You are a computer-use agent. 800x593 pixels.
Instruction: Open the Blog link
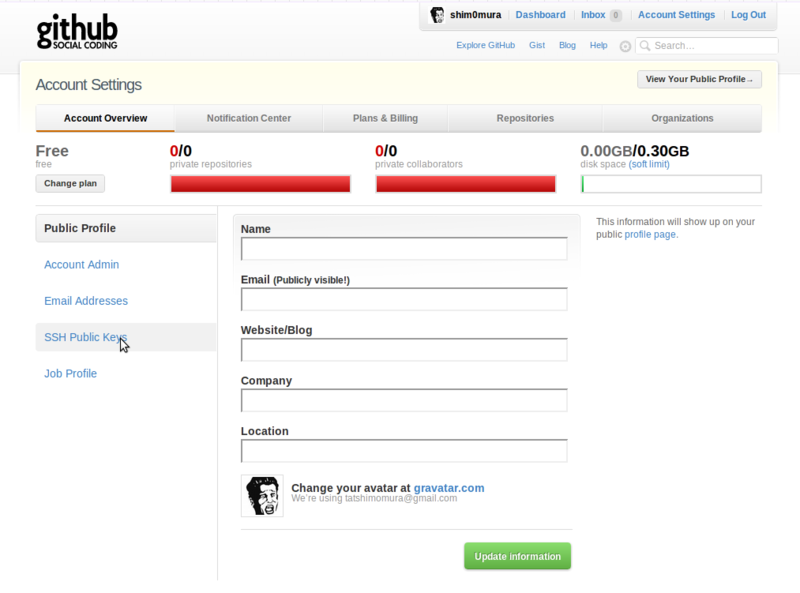pyautogui.click(x=567, y=45)
